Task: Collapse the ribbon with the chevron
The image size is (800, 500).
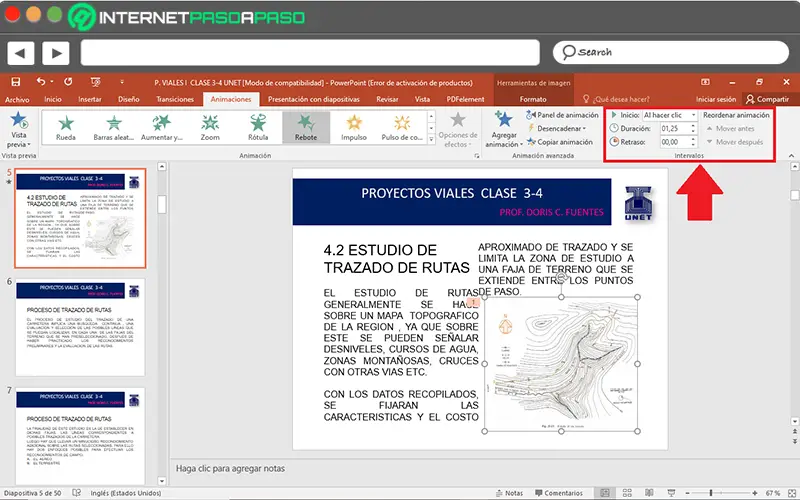Action: click(791, 156)
